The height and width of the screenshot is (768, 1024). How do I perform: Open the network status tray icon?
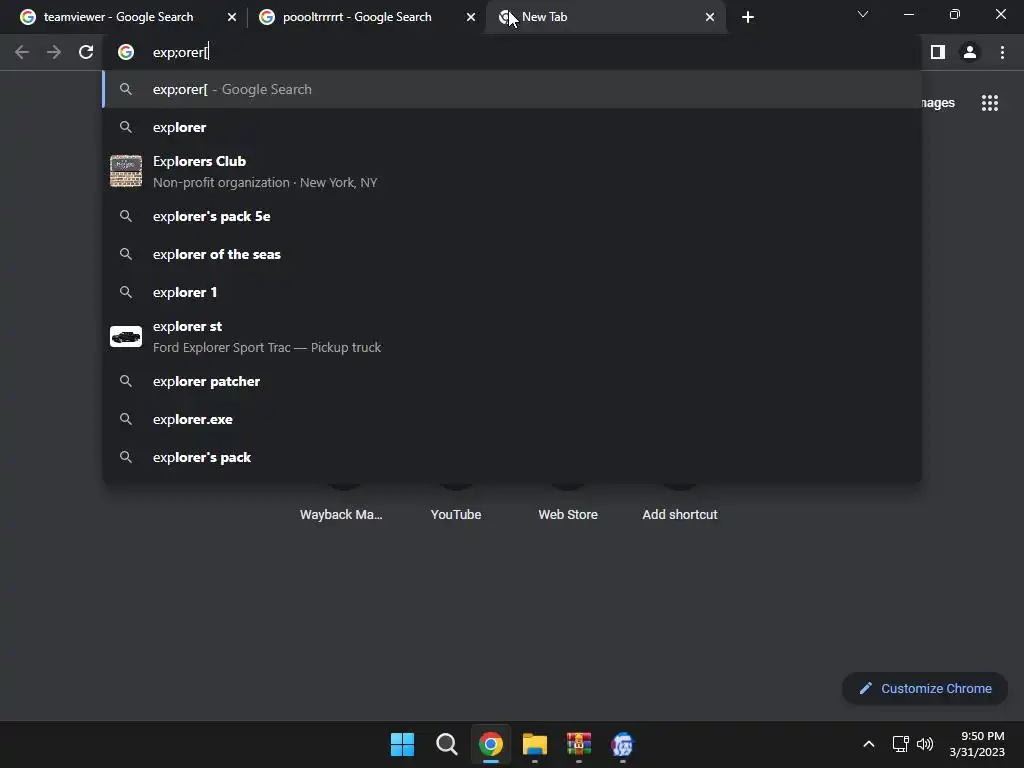(901, 744)
